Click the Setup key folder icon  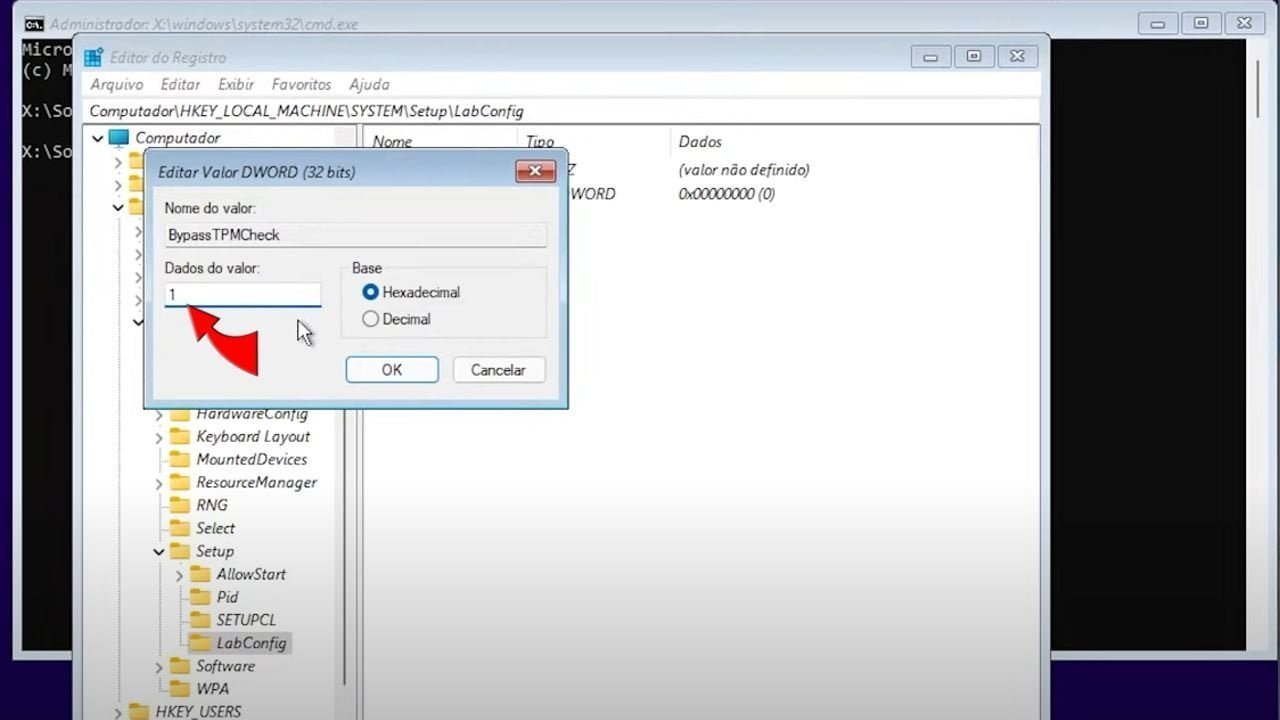pyautogui.click(x=180, y=551)
